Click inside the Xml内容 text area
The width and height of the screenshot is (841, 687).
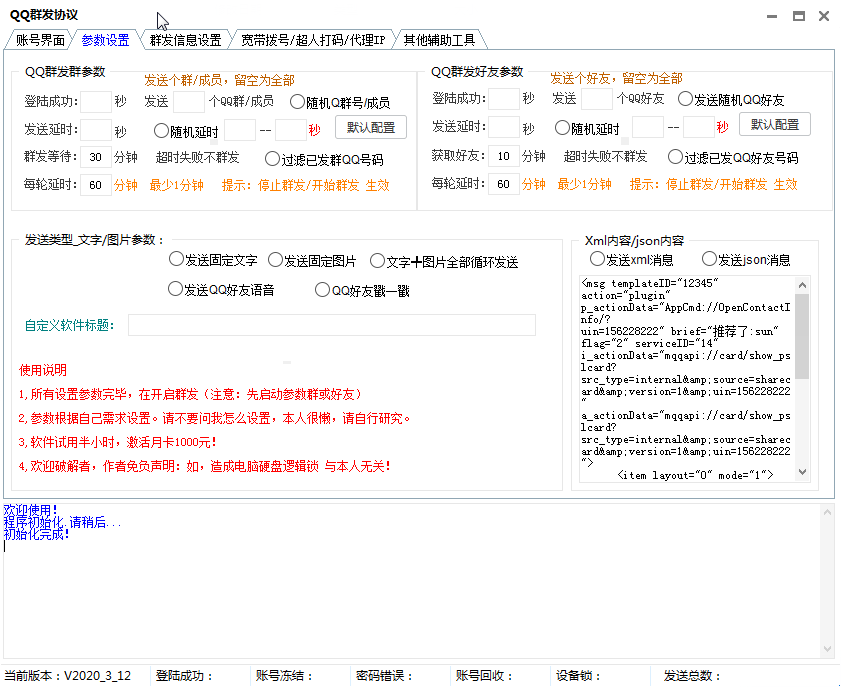[x=687, y=379]
